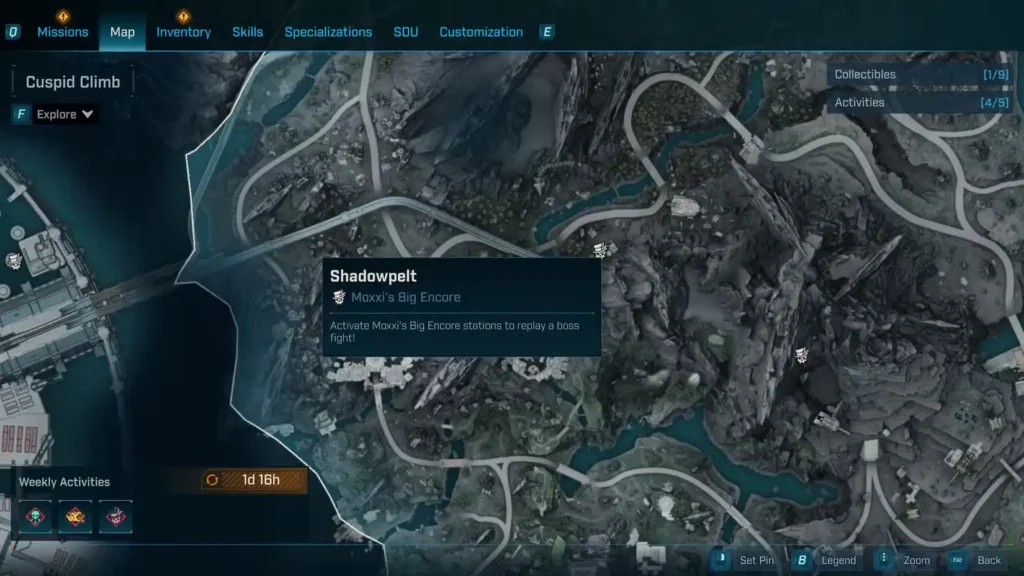Click the Missions notification diamond icon
1024x576 pixels.
[63, 16]
